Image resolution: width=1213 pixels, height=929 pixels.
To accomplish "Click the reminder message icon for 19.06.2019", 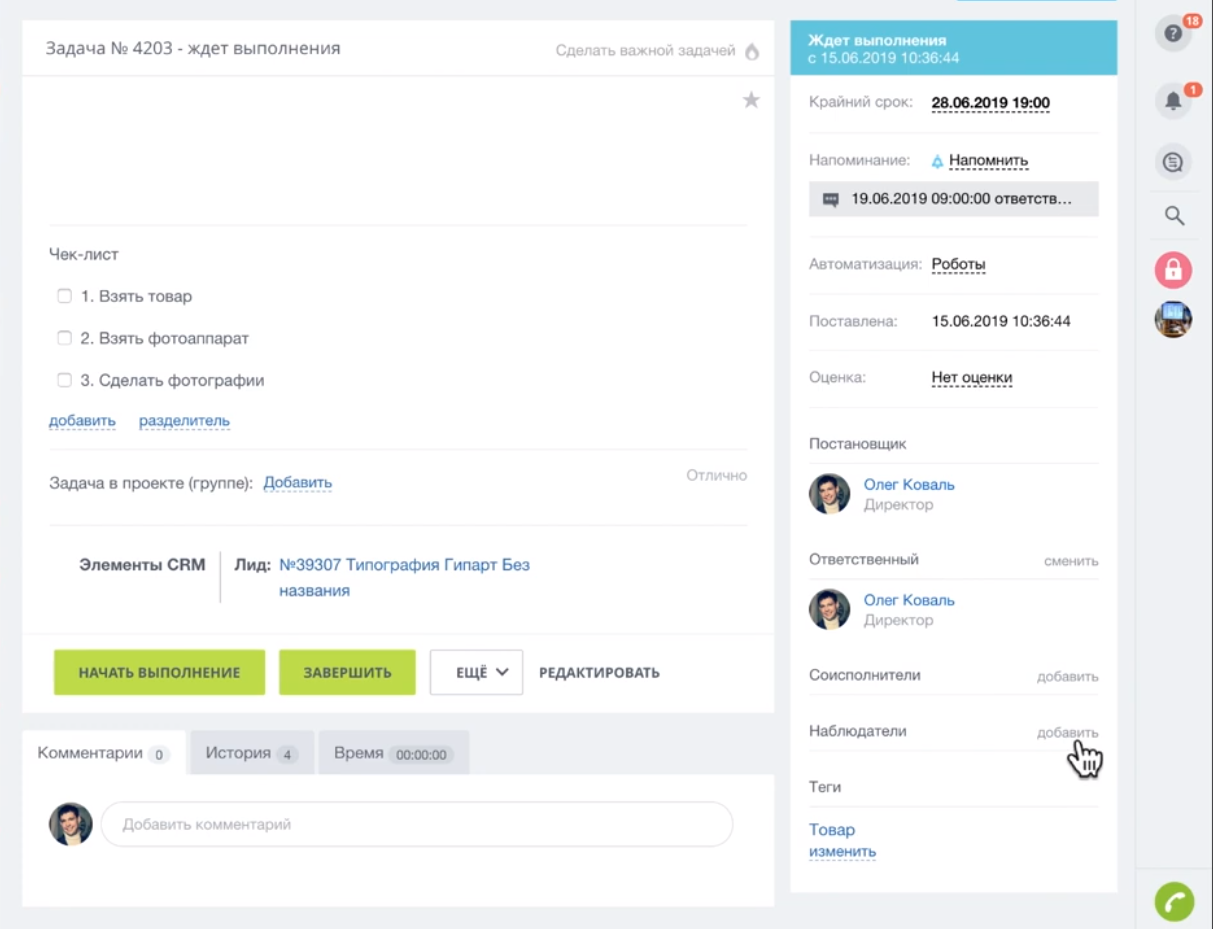I will [830, 199].
